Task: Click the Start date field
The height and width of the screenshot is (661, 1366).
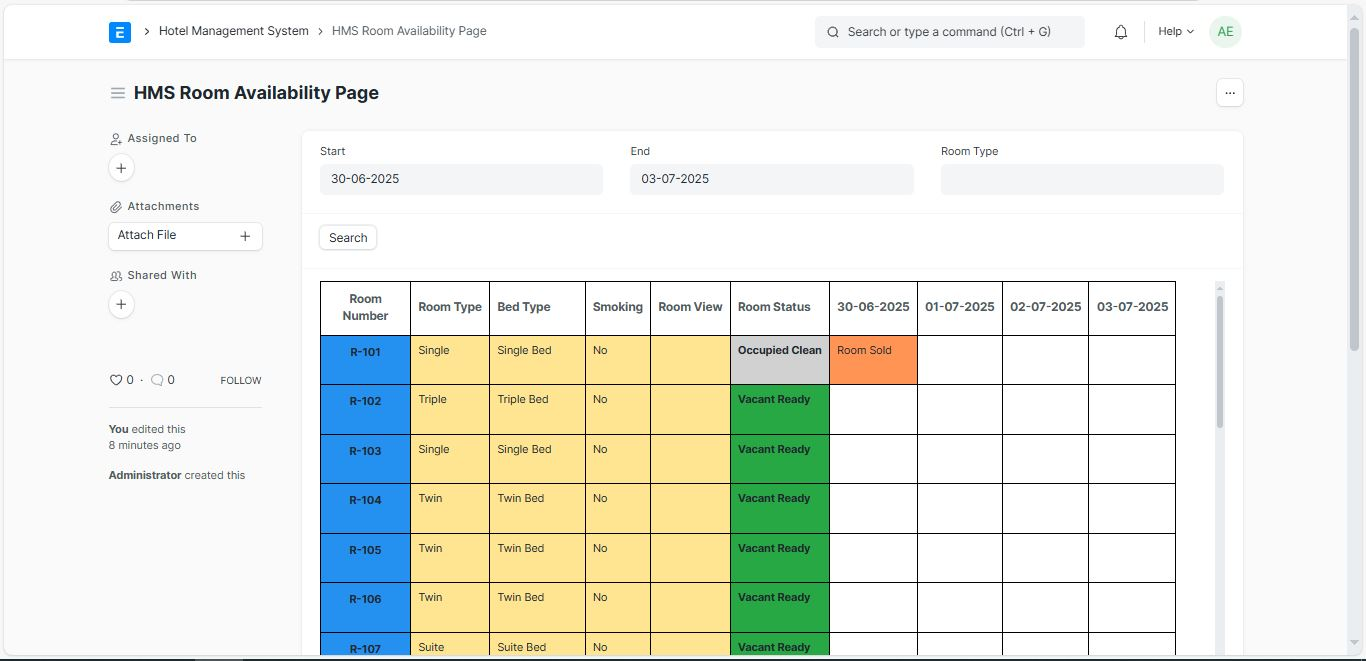Action: tap(461, 180)
